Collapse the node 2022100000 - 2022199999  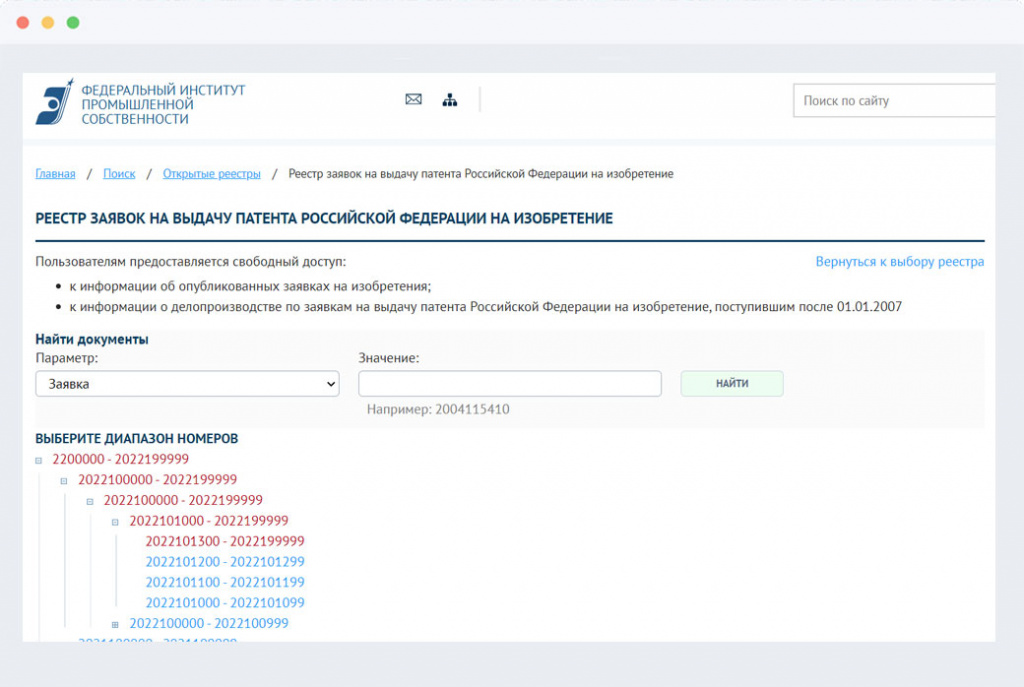63,479
